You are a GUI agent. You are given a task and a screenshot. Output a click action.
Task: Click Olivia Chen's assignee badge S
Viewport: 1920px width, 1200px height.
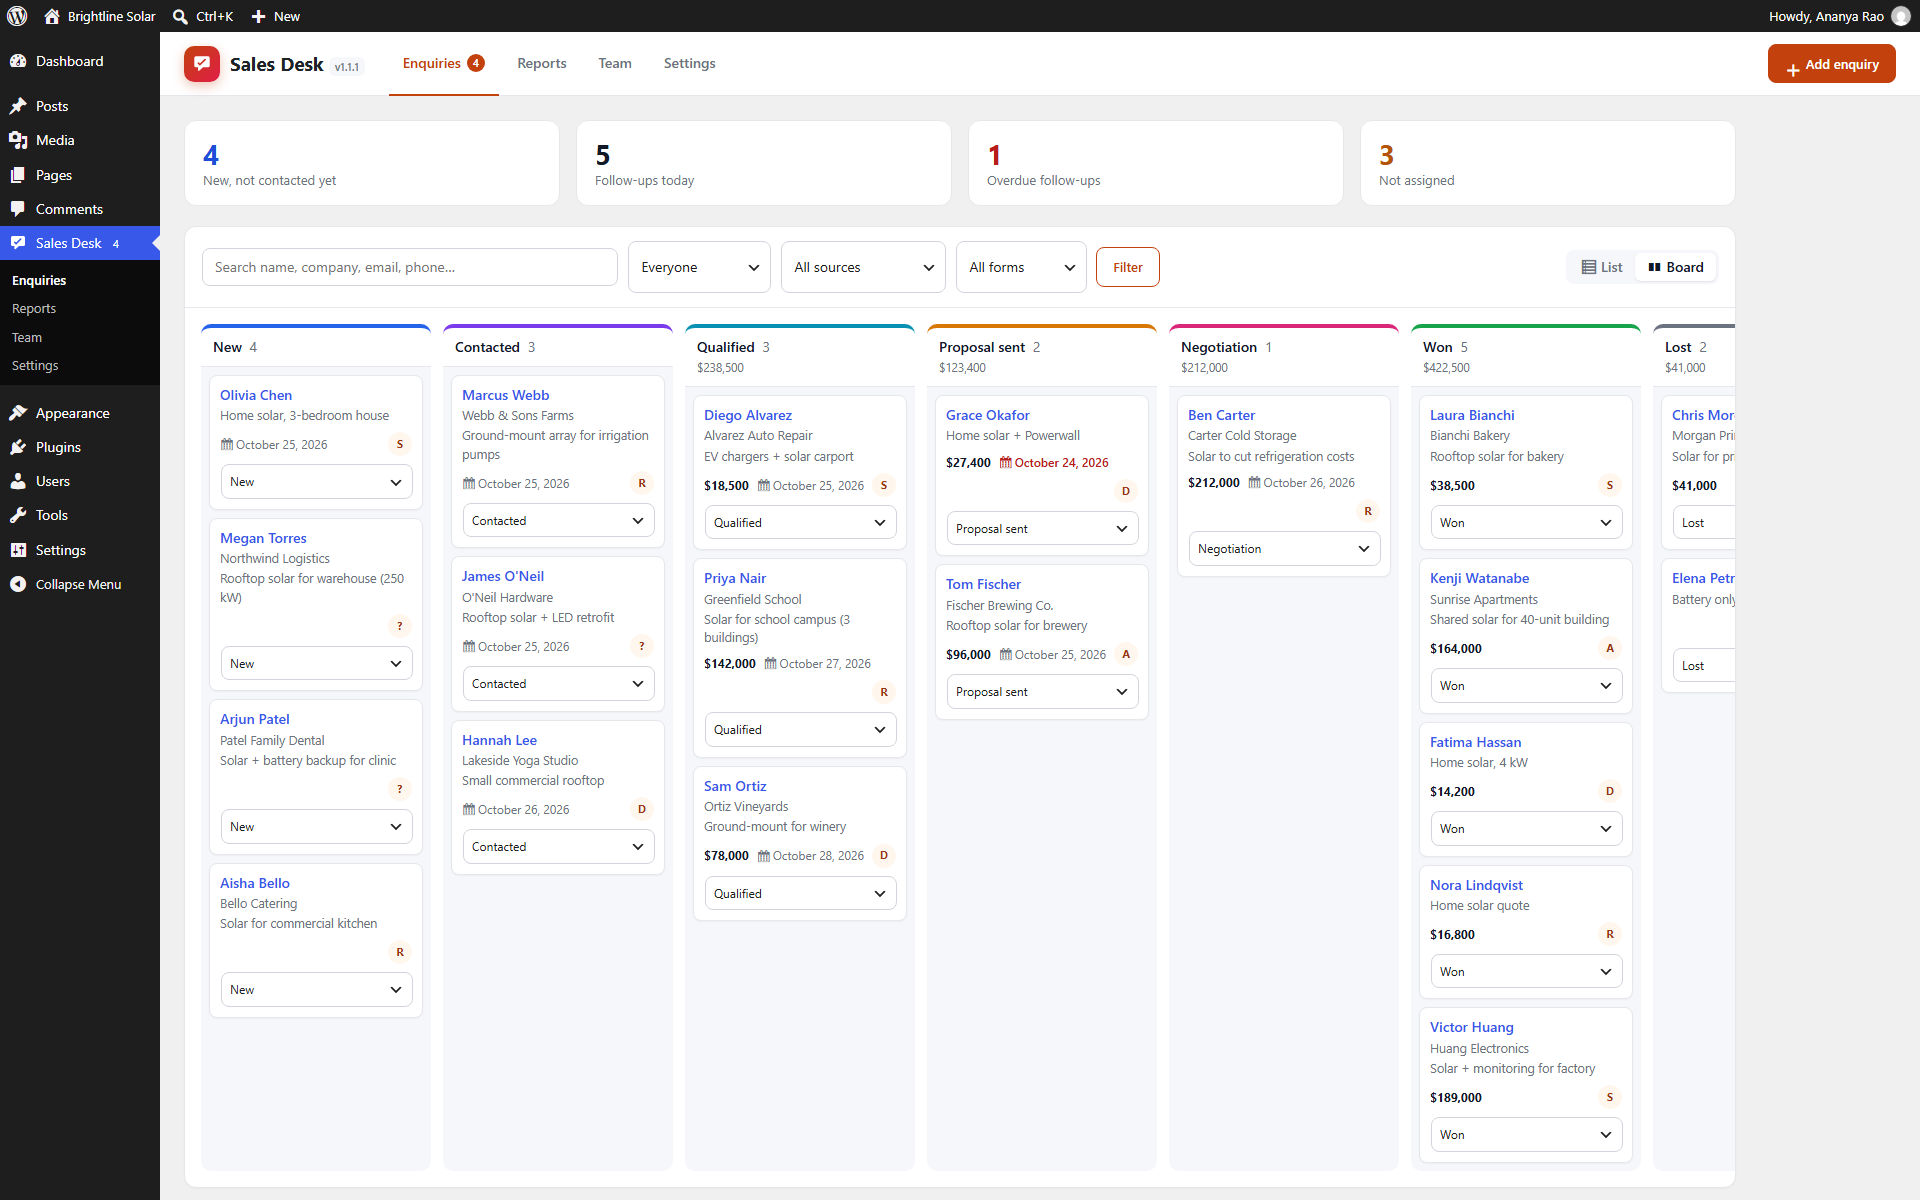click(x=400, y=444)
